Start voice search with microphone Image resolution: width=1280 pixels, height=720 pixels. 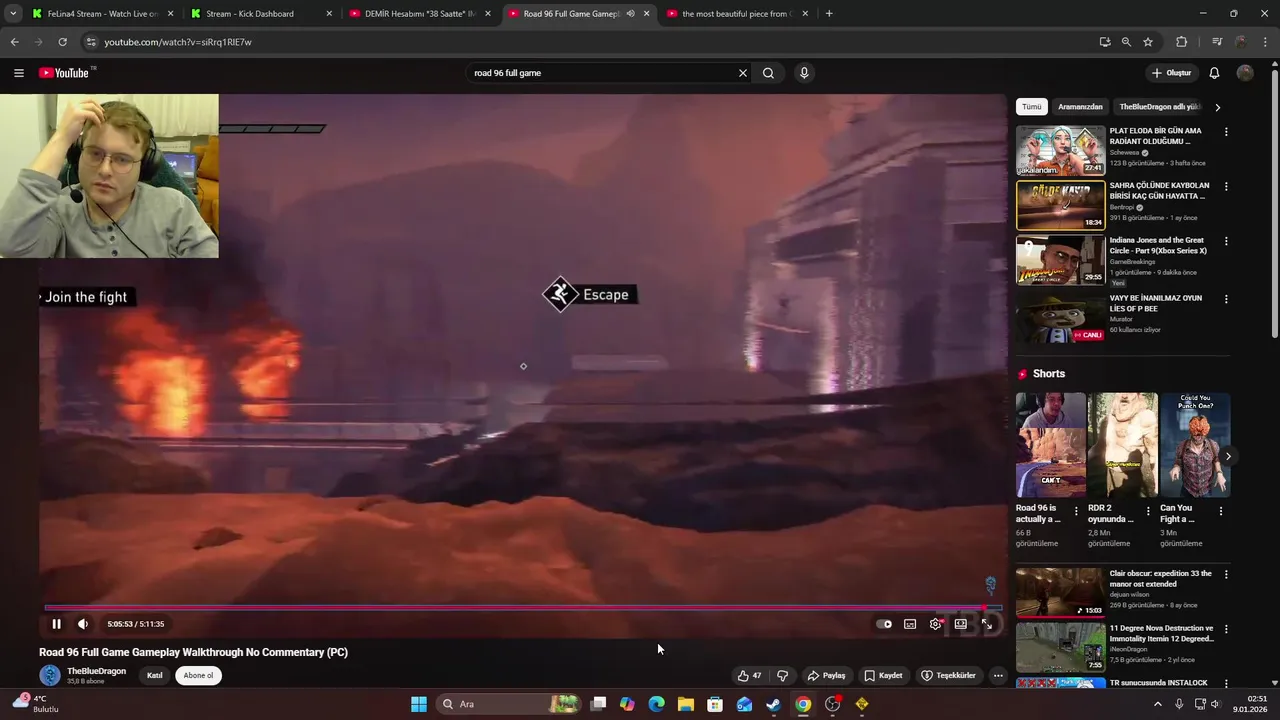click(804, 73)
